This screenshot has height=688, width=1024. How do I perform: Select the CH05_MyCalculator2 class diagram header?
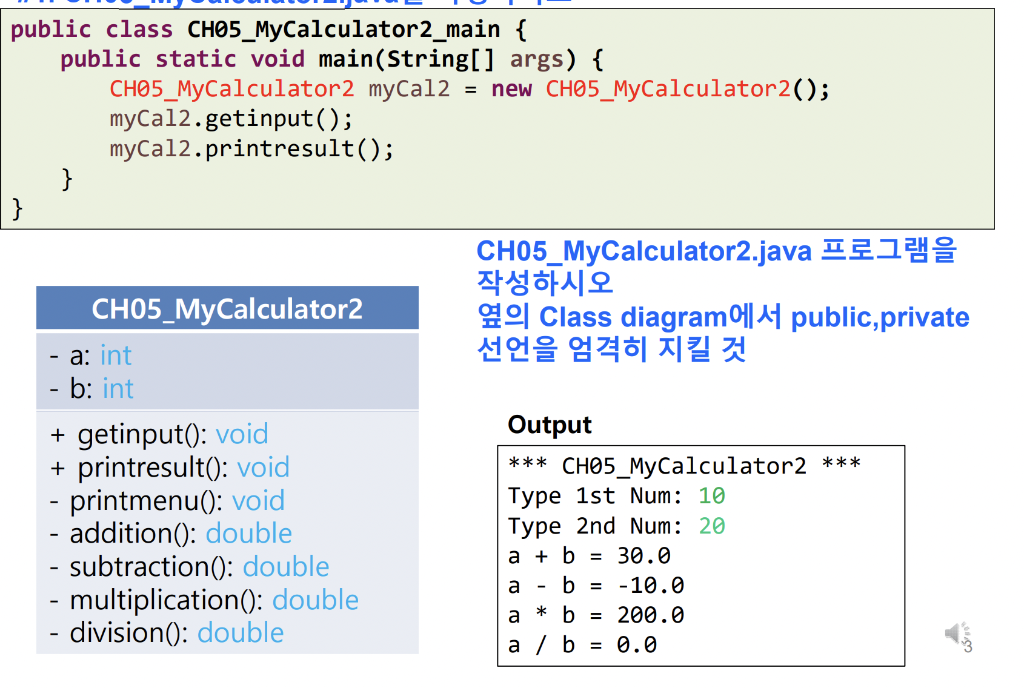point(227,309)
